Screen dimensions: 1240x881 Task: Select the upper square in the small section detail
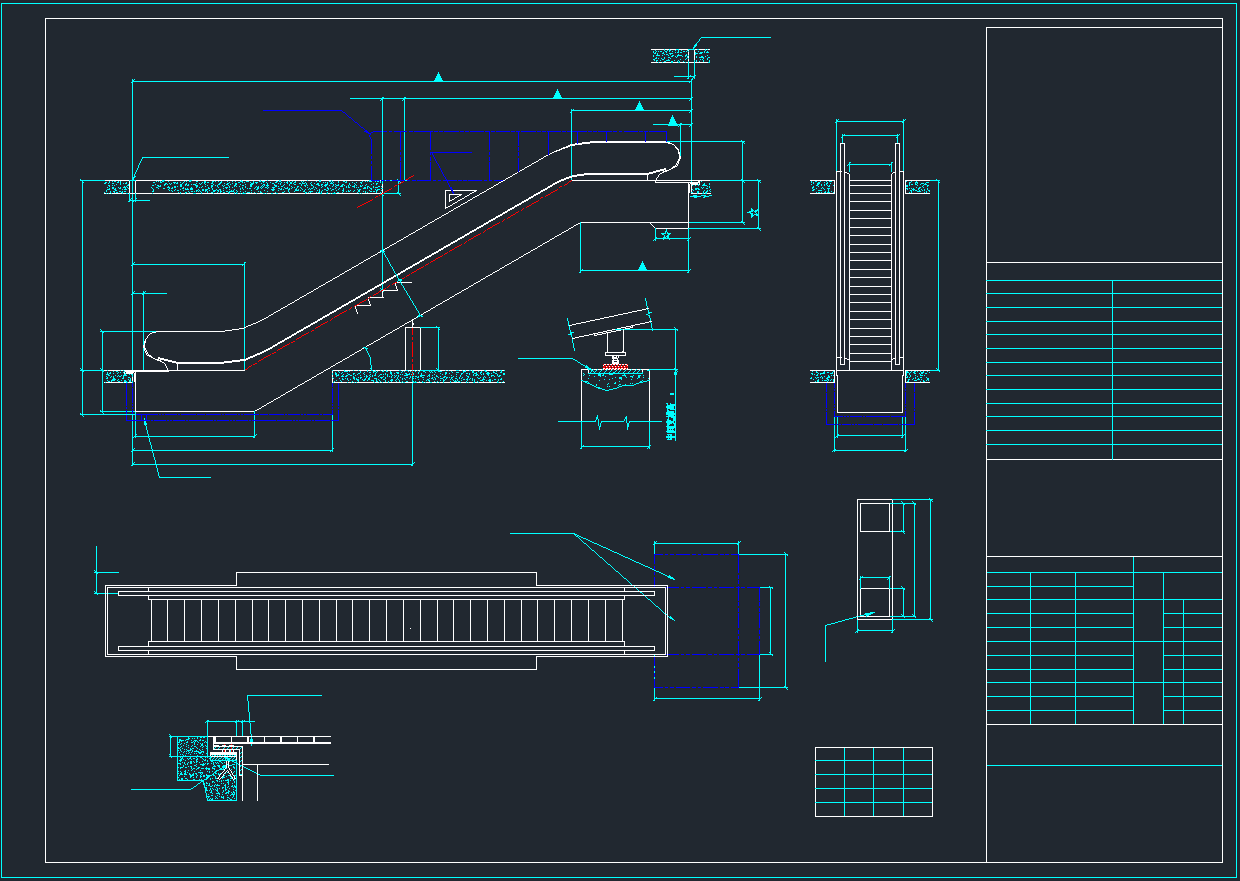tap(874, 517)
